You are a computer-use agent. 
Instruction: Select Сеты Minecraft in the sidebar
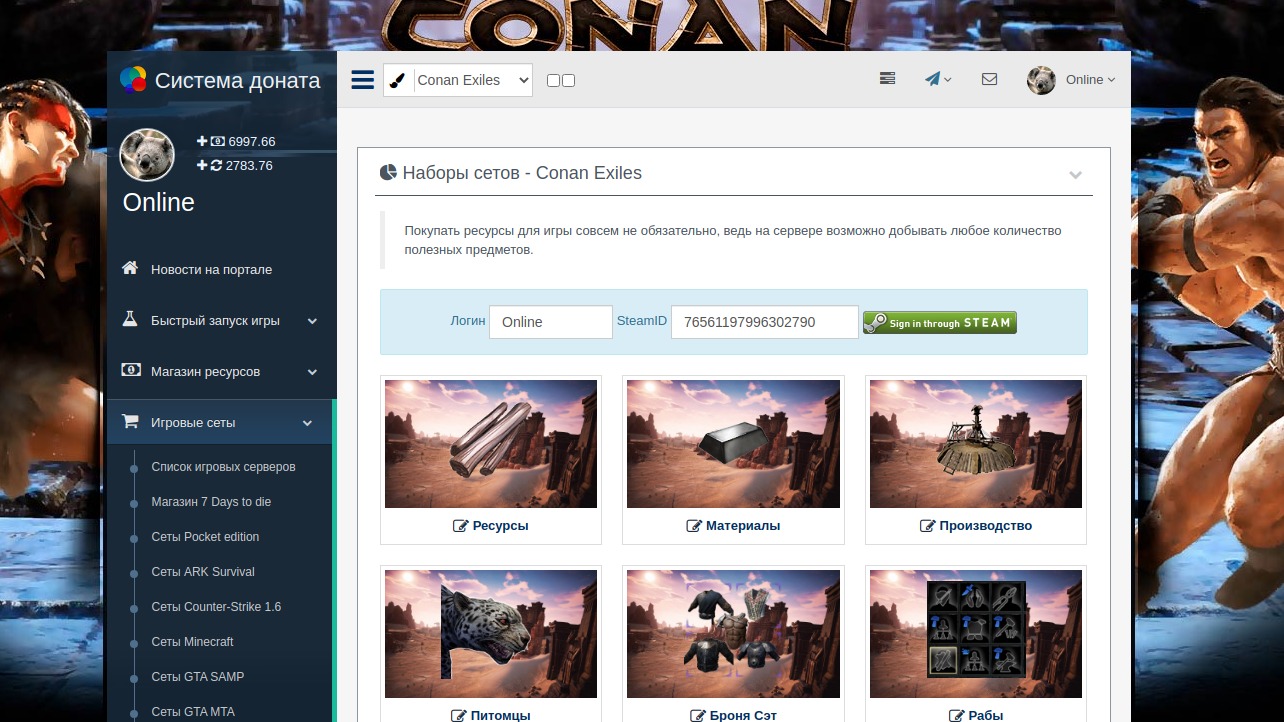(x=192, y=642)
